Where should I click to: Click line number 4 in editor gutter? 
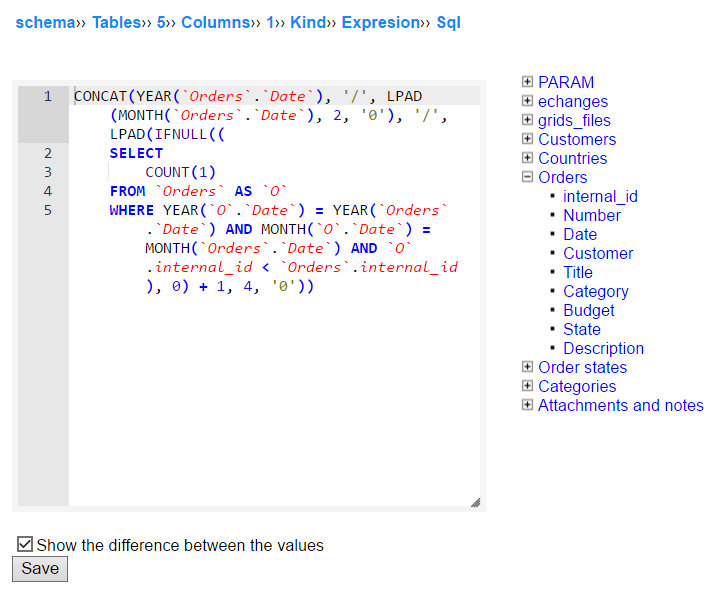(48, 191)
